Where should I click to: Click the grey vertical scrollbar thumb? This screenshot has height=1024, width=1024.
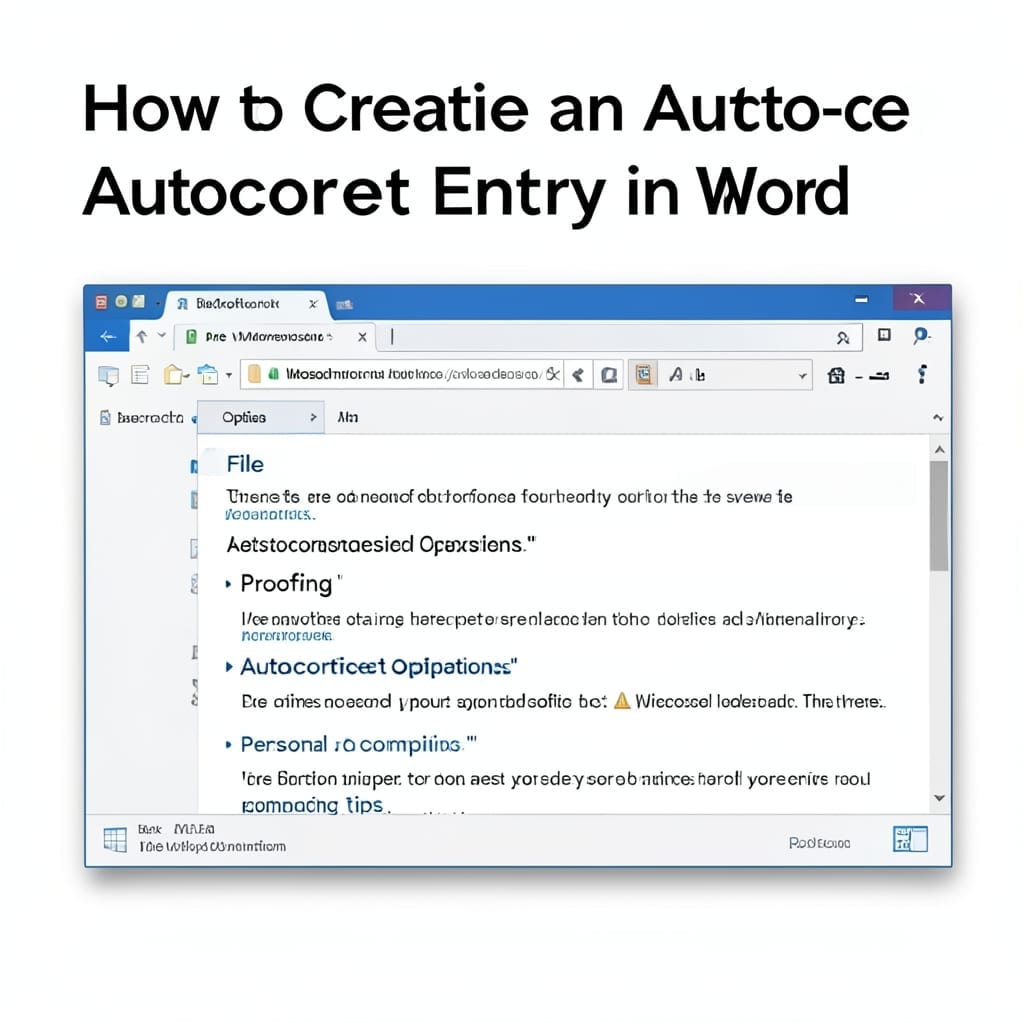(x=939, y=516)
